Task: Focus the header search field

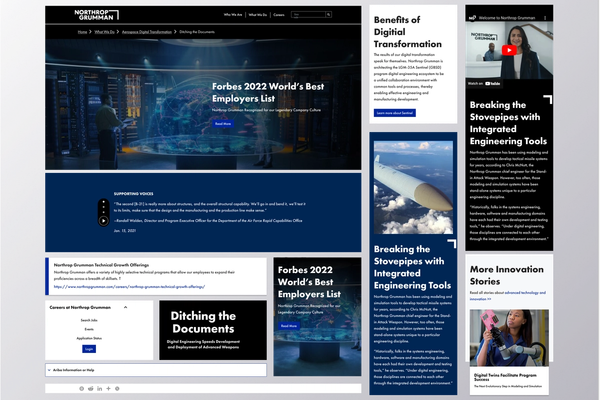Action: click(308, 15)
